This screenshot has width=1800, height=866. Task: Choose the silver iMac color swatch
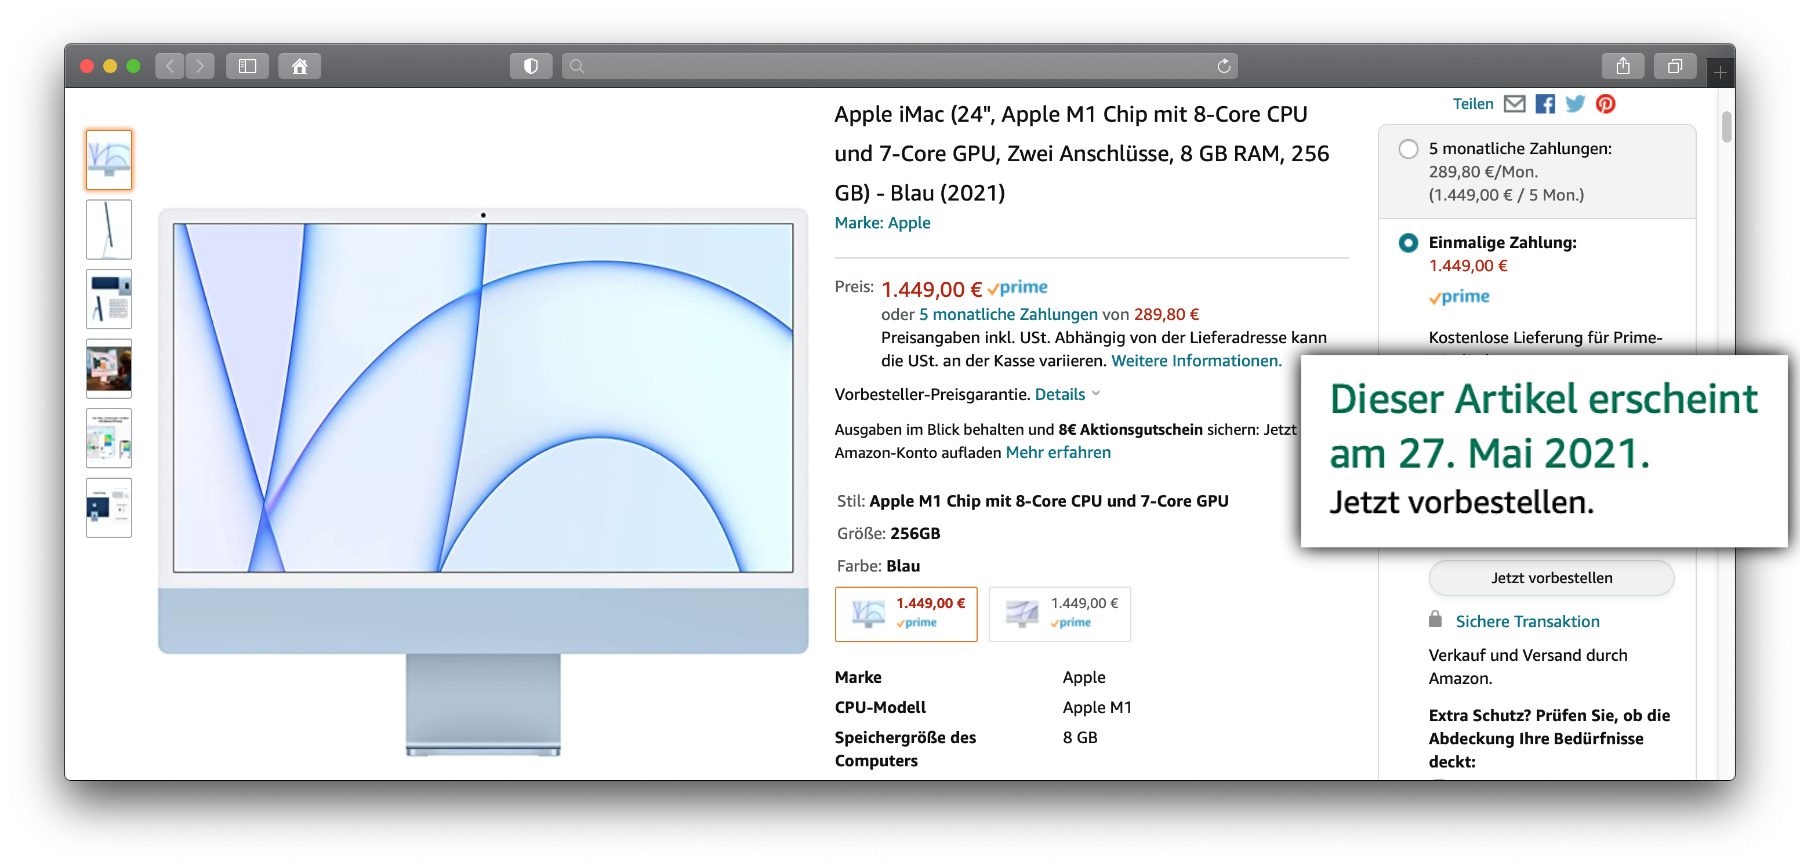point(1059,613)
